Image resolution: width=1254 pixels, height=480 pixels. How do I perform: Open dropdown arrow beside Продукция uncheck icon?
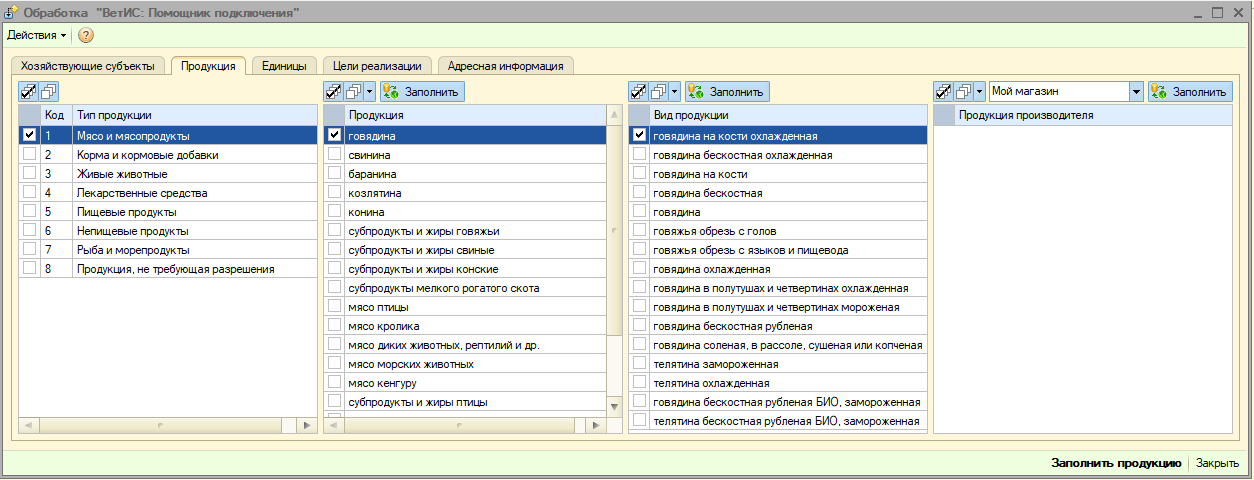[x=371, y=91]
